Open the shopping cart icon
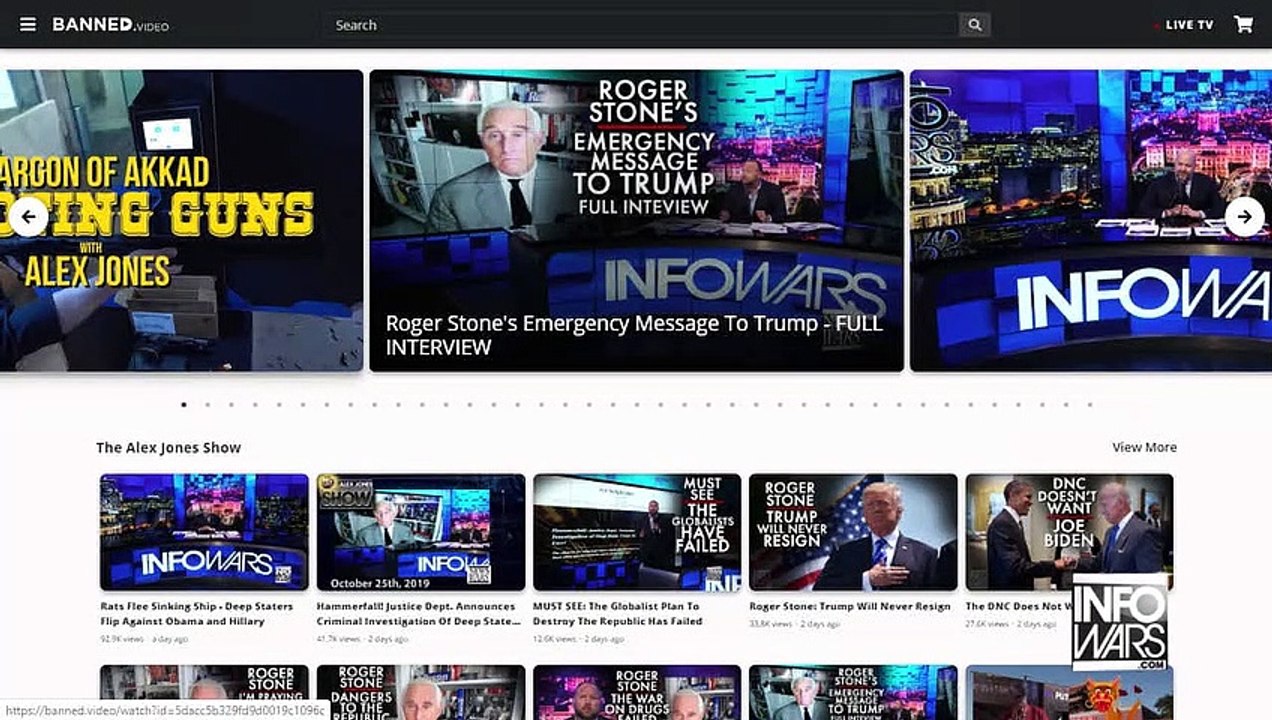This screenshot has width=1272, height=720. pos(1244,24)
